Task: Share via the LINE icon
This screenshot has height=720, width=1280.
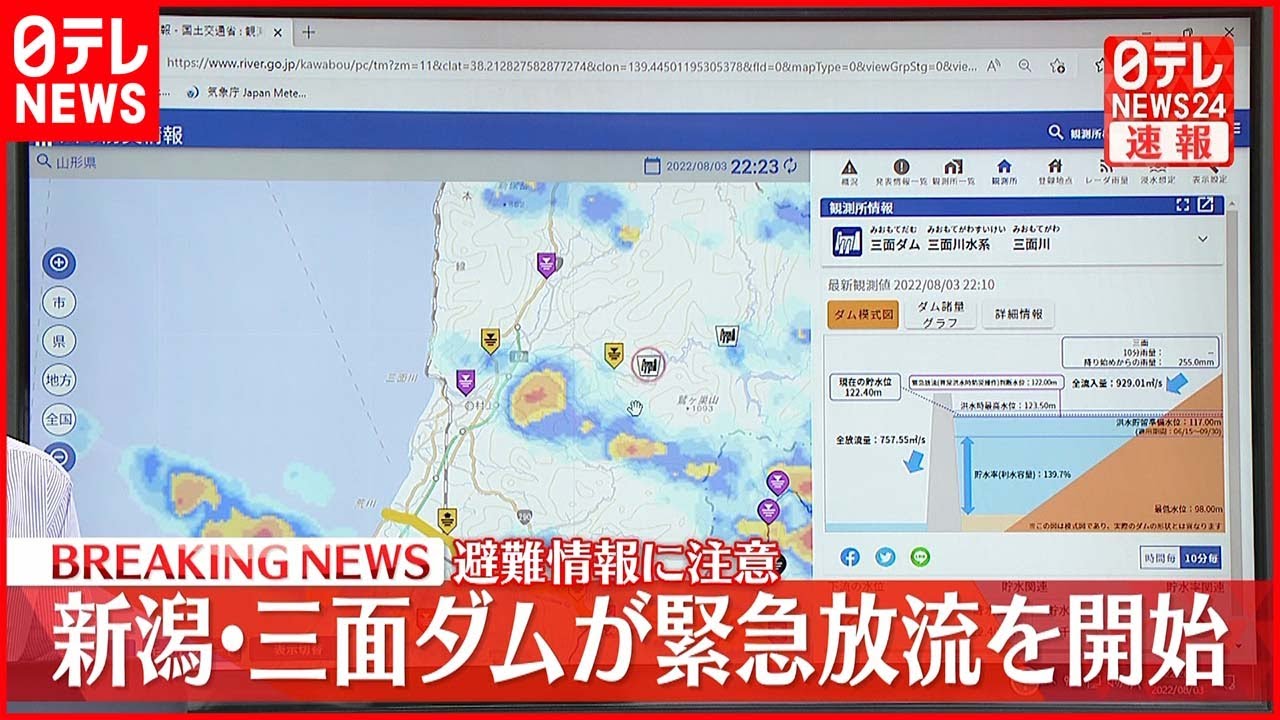Action: pos(920,557)
